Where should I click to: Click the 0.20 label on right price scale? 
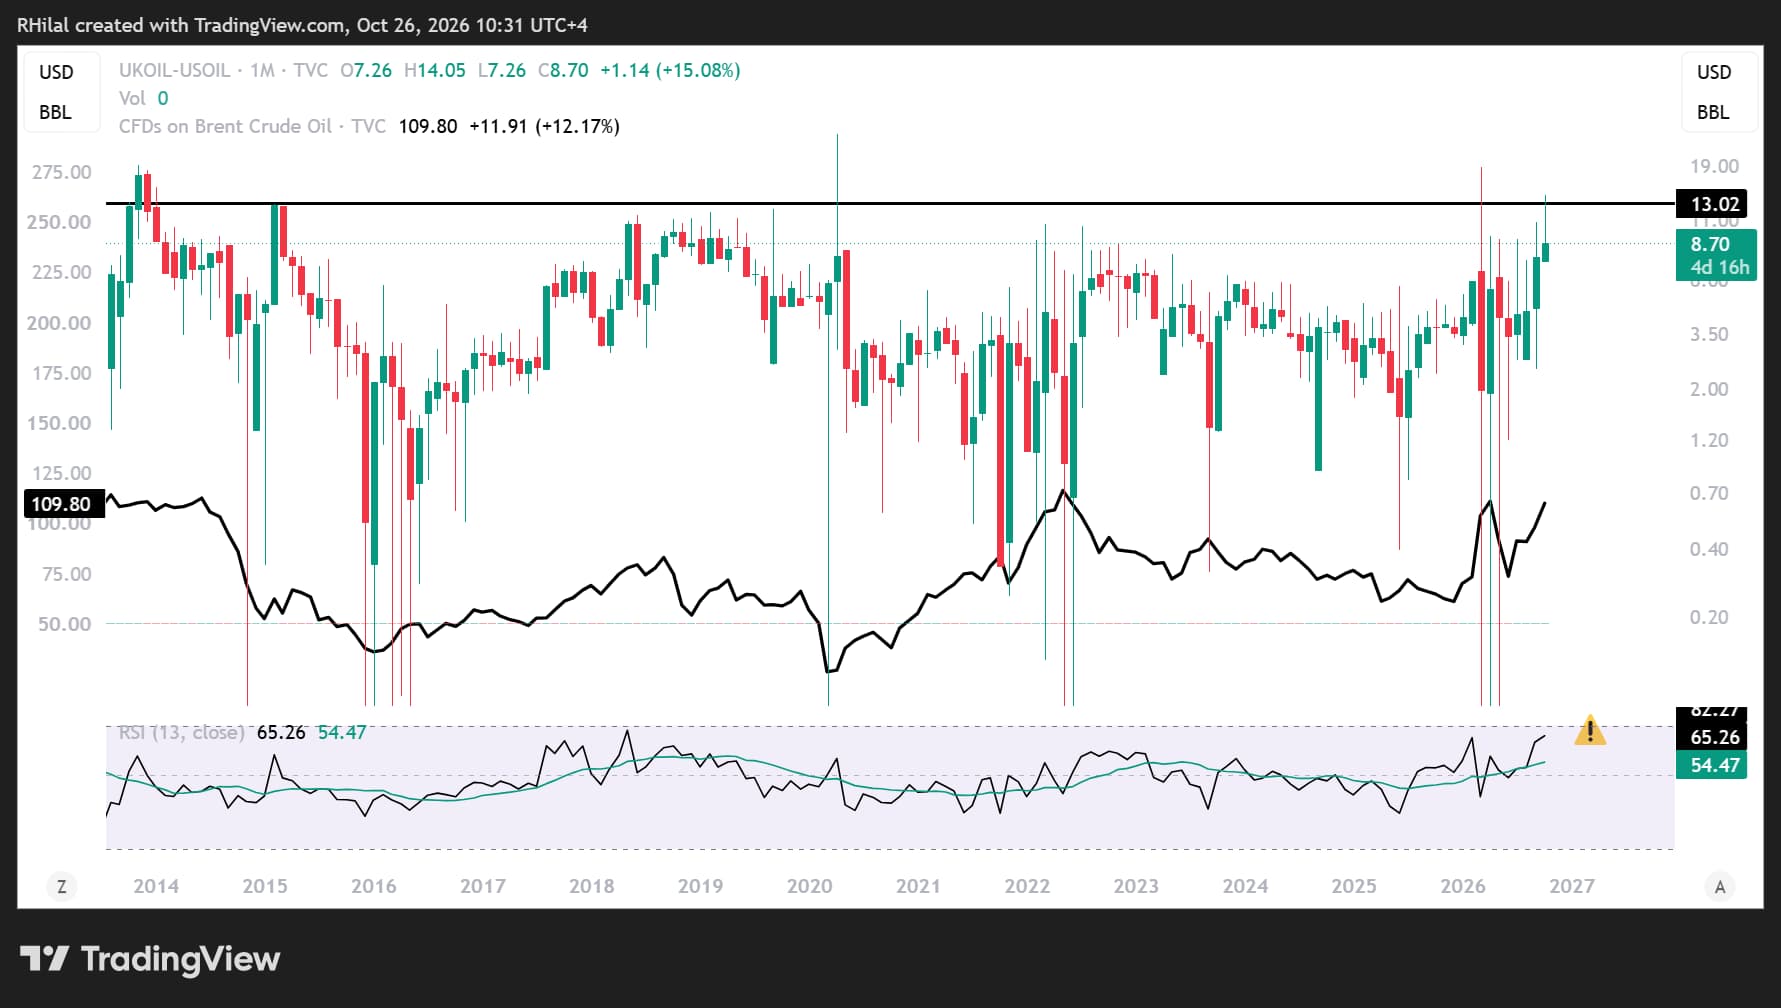click(x=1709, y=617)
